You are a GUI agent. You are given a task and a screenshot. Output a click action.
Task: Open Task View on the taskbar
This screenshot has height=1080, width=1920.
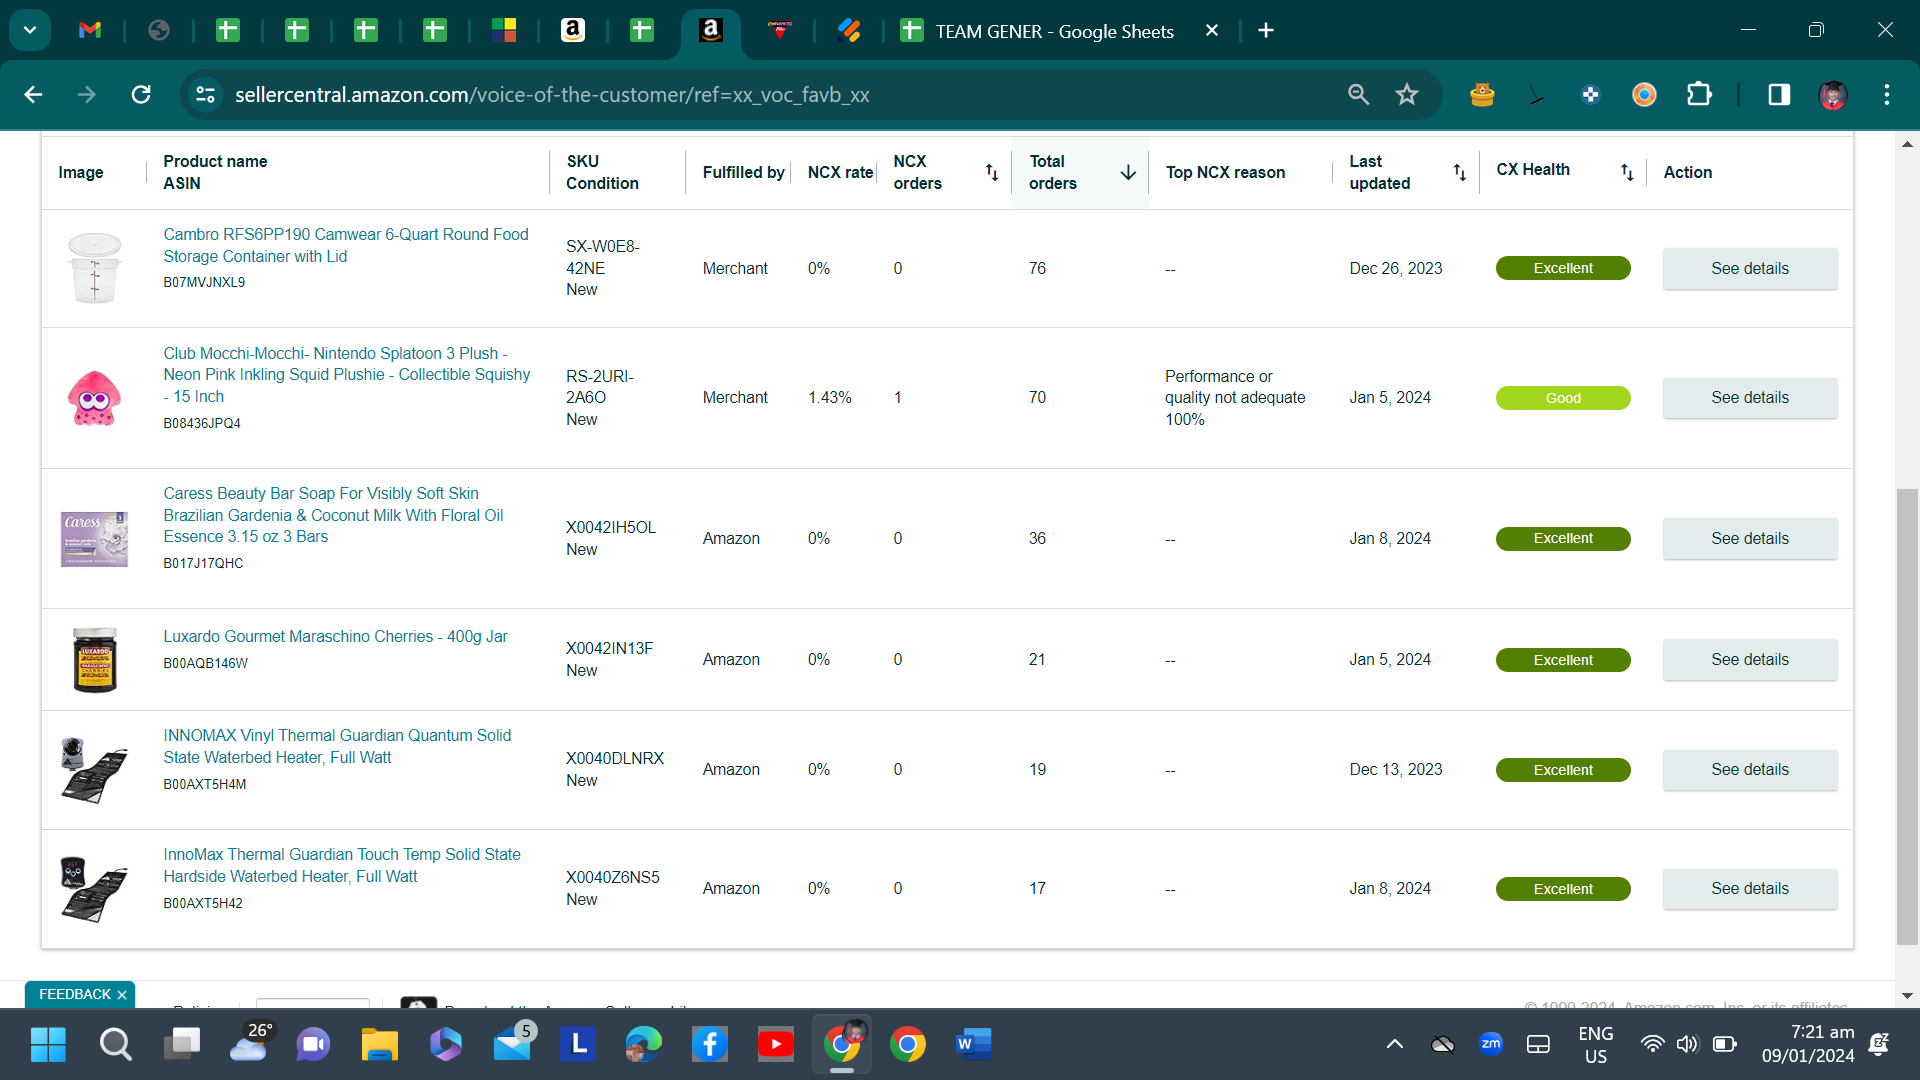pyautogui.click(x=182, y=1045)
